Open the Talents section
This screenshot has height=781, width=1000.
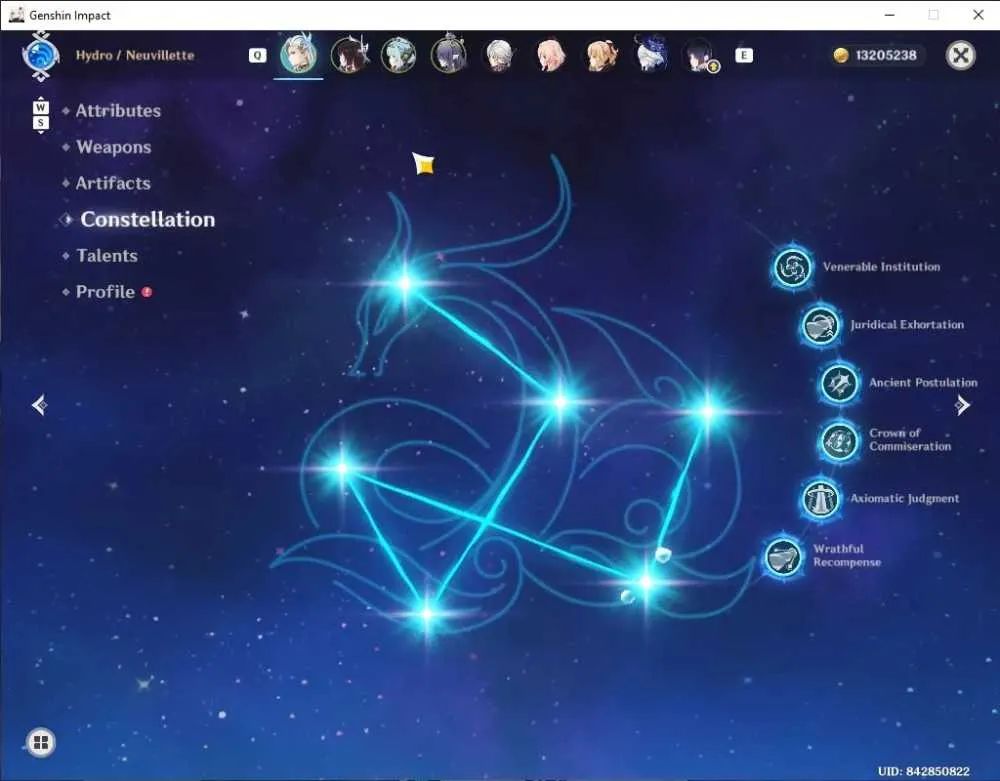click(107, 256)
